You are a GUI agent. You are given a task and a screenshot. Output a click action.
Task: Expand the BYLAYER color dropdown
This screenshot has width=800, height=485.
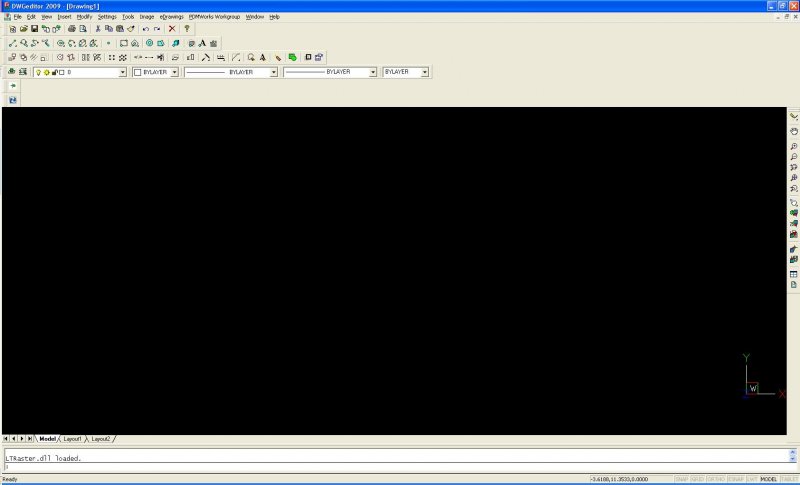[x=174, y=72]
